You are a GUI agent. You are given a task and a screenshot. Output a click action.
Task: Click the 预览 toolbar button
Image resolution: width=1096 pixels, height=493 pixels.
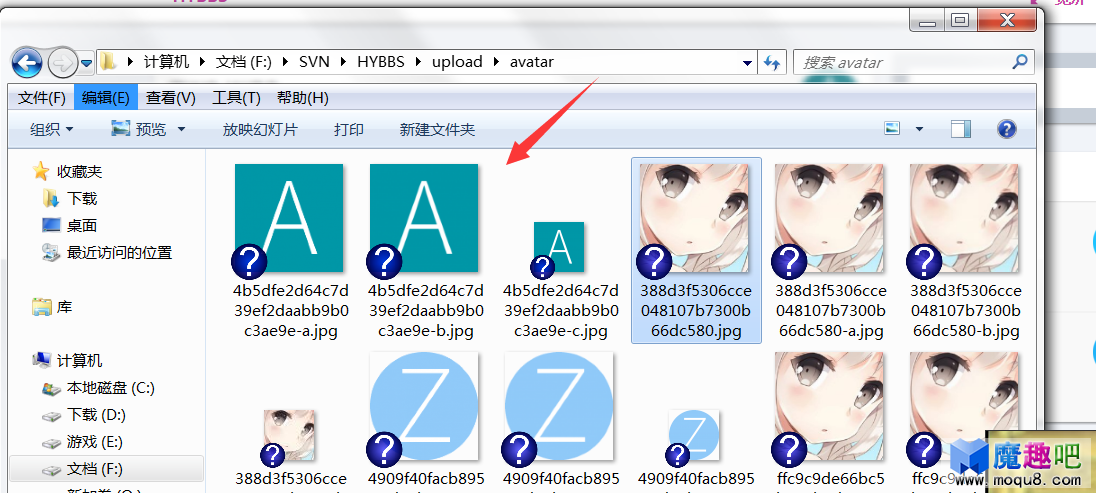tap(140, 129)
